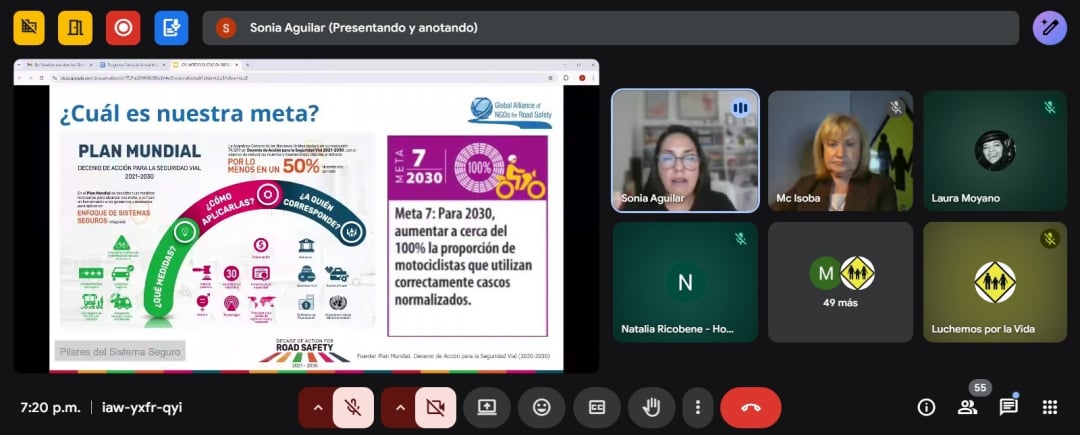Screen dimensions: 1080x435
Task: Show the participants people list
Action: (x=967, y=407)
